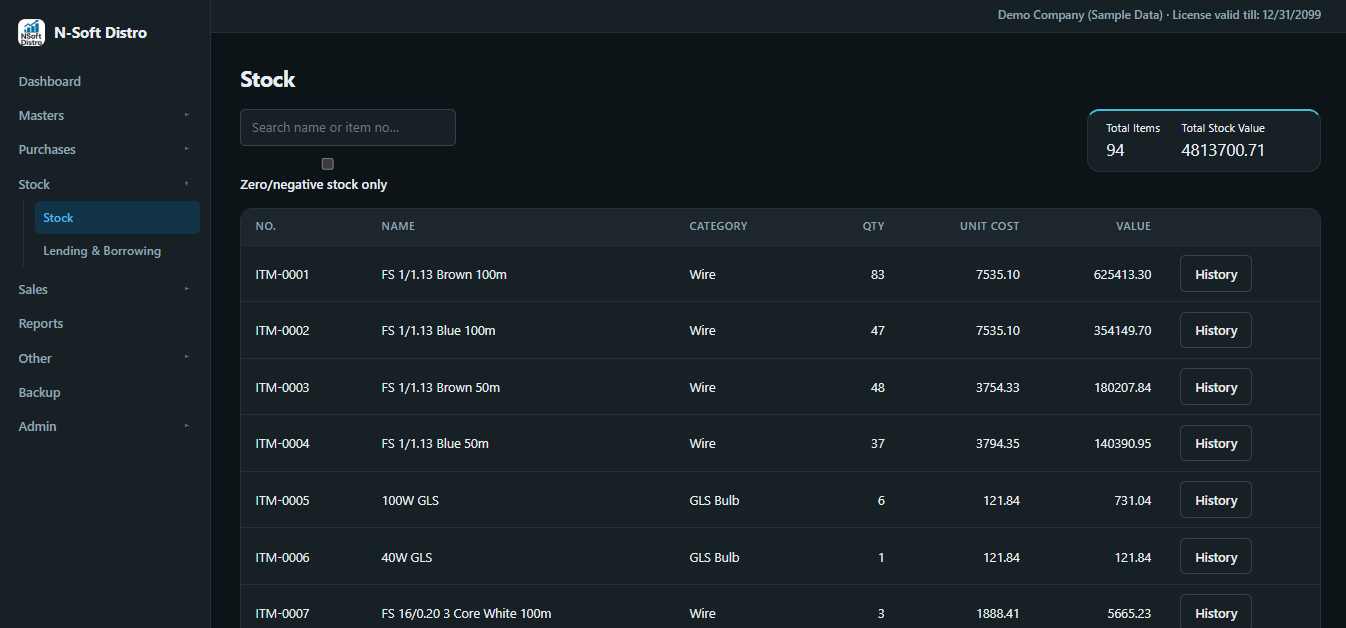Expand the Purchases menu arrow

(186, 150)
